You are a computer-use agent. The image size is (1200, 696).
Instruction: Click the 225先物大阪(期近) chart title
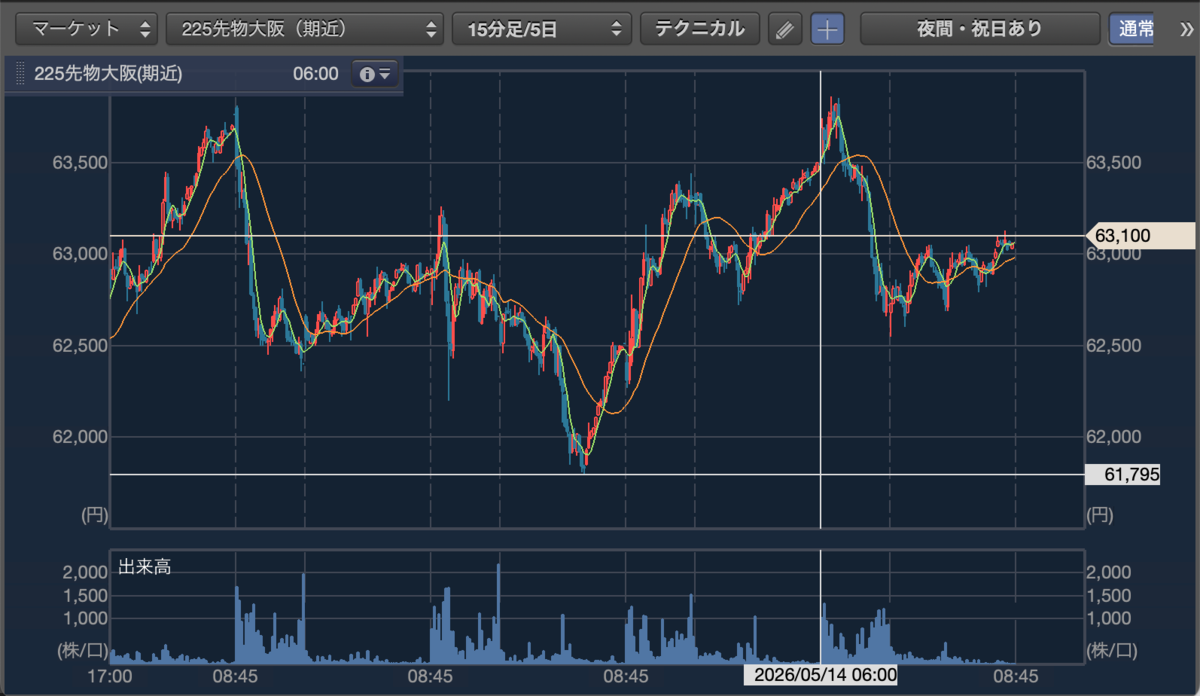108,74
